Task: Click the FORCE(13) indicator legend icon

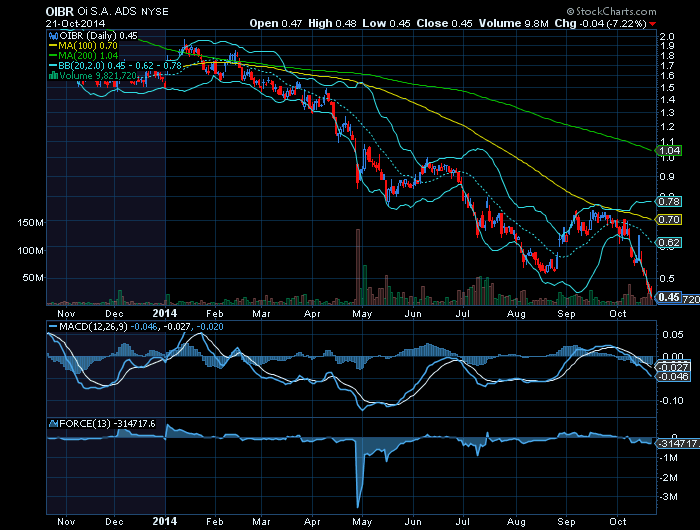Action: pyautogui.click(x=52, y=423)
